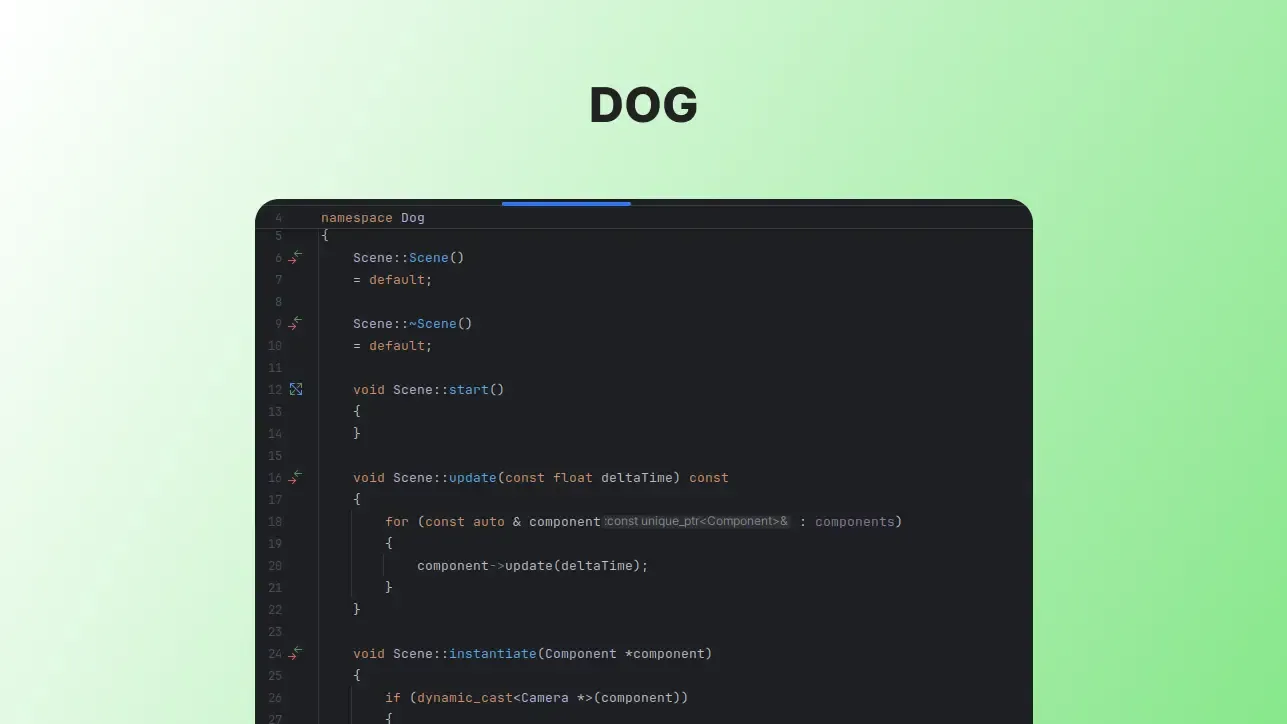Click the green up-arrow gutter icon on line 6
The image size is (1287, 724).
pos(297,253)
